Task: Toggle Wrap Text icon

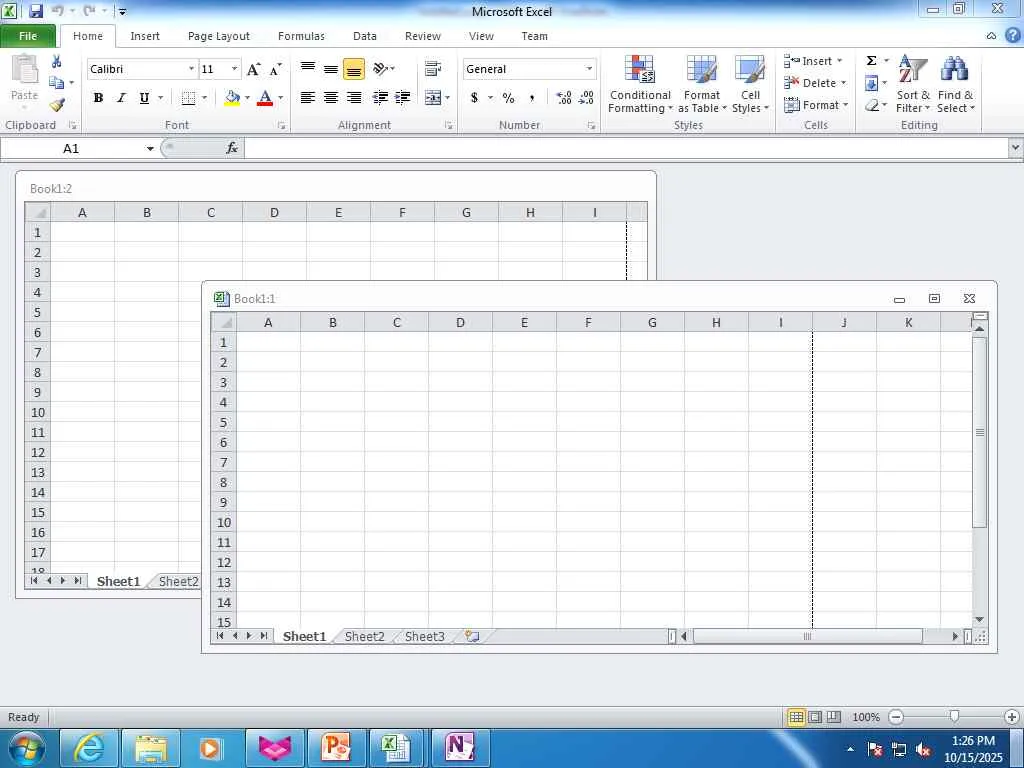Action: click(432, 69)
